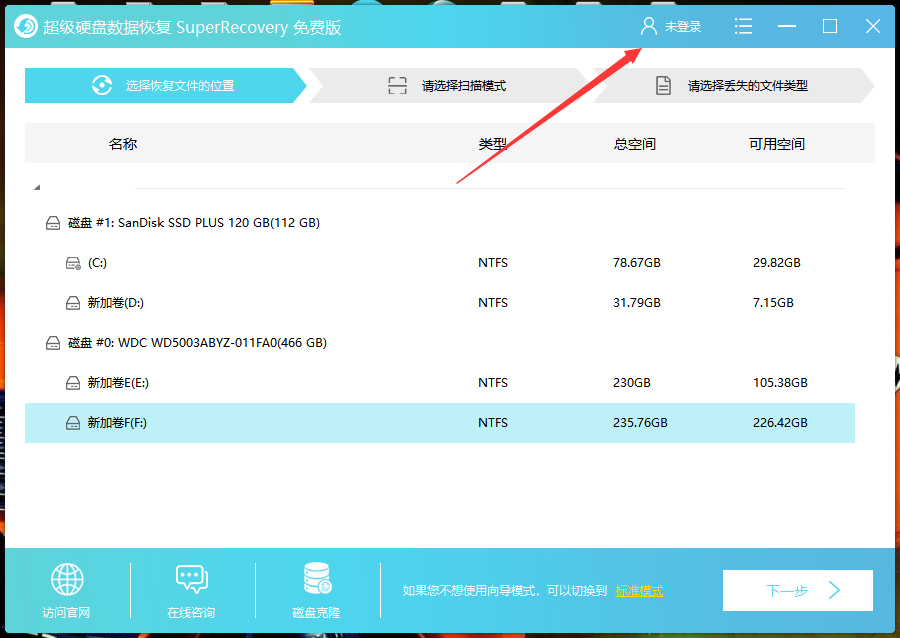This screenshot has height=638, width=900.
Task: Click the drive icon beside 新加卷E(E:)
Action: pyautogui.click(x=73, y=383)
